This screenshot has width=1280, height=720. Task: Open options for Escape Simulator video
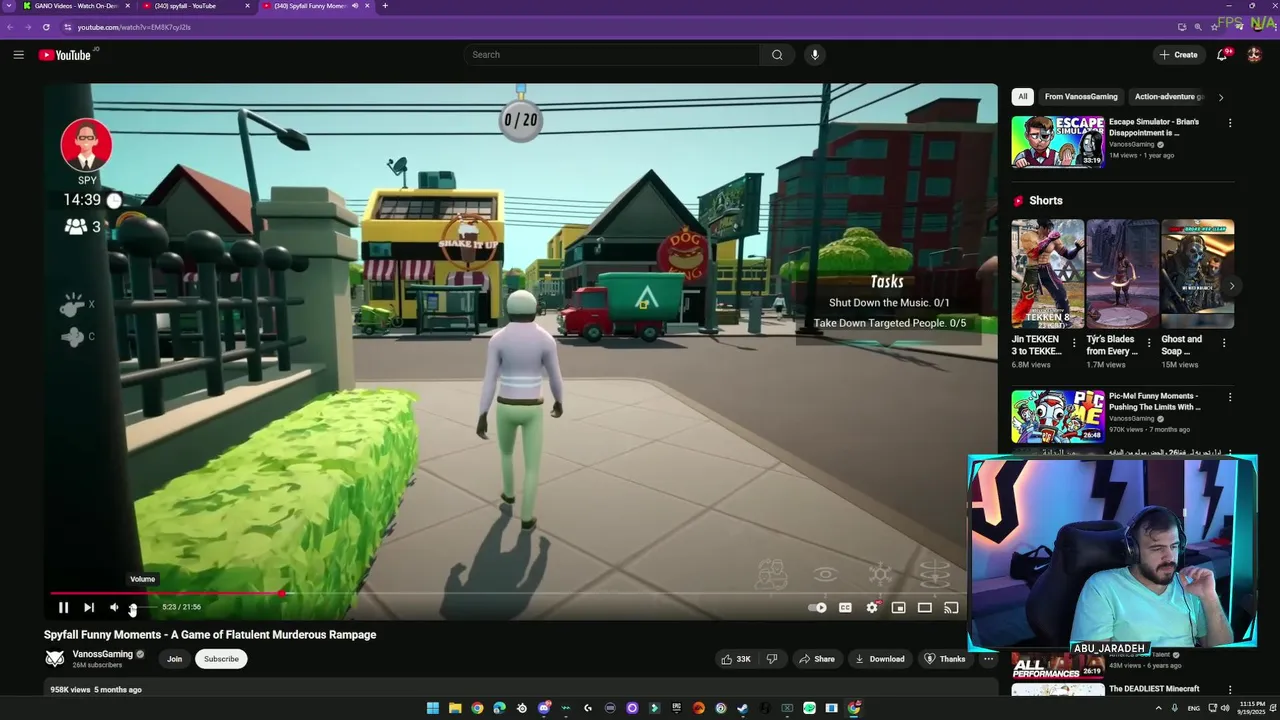pyautogui.click(x=1230, y=123)
